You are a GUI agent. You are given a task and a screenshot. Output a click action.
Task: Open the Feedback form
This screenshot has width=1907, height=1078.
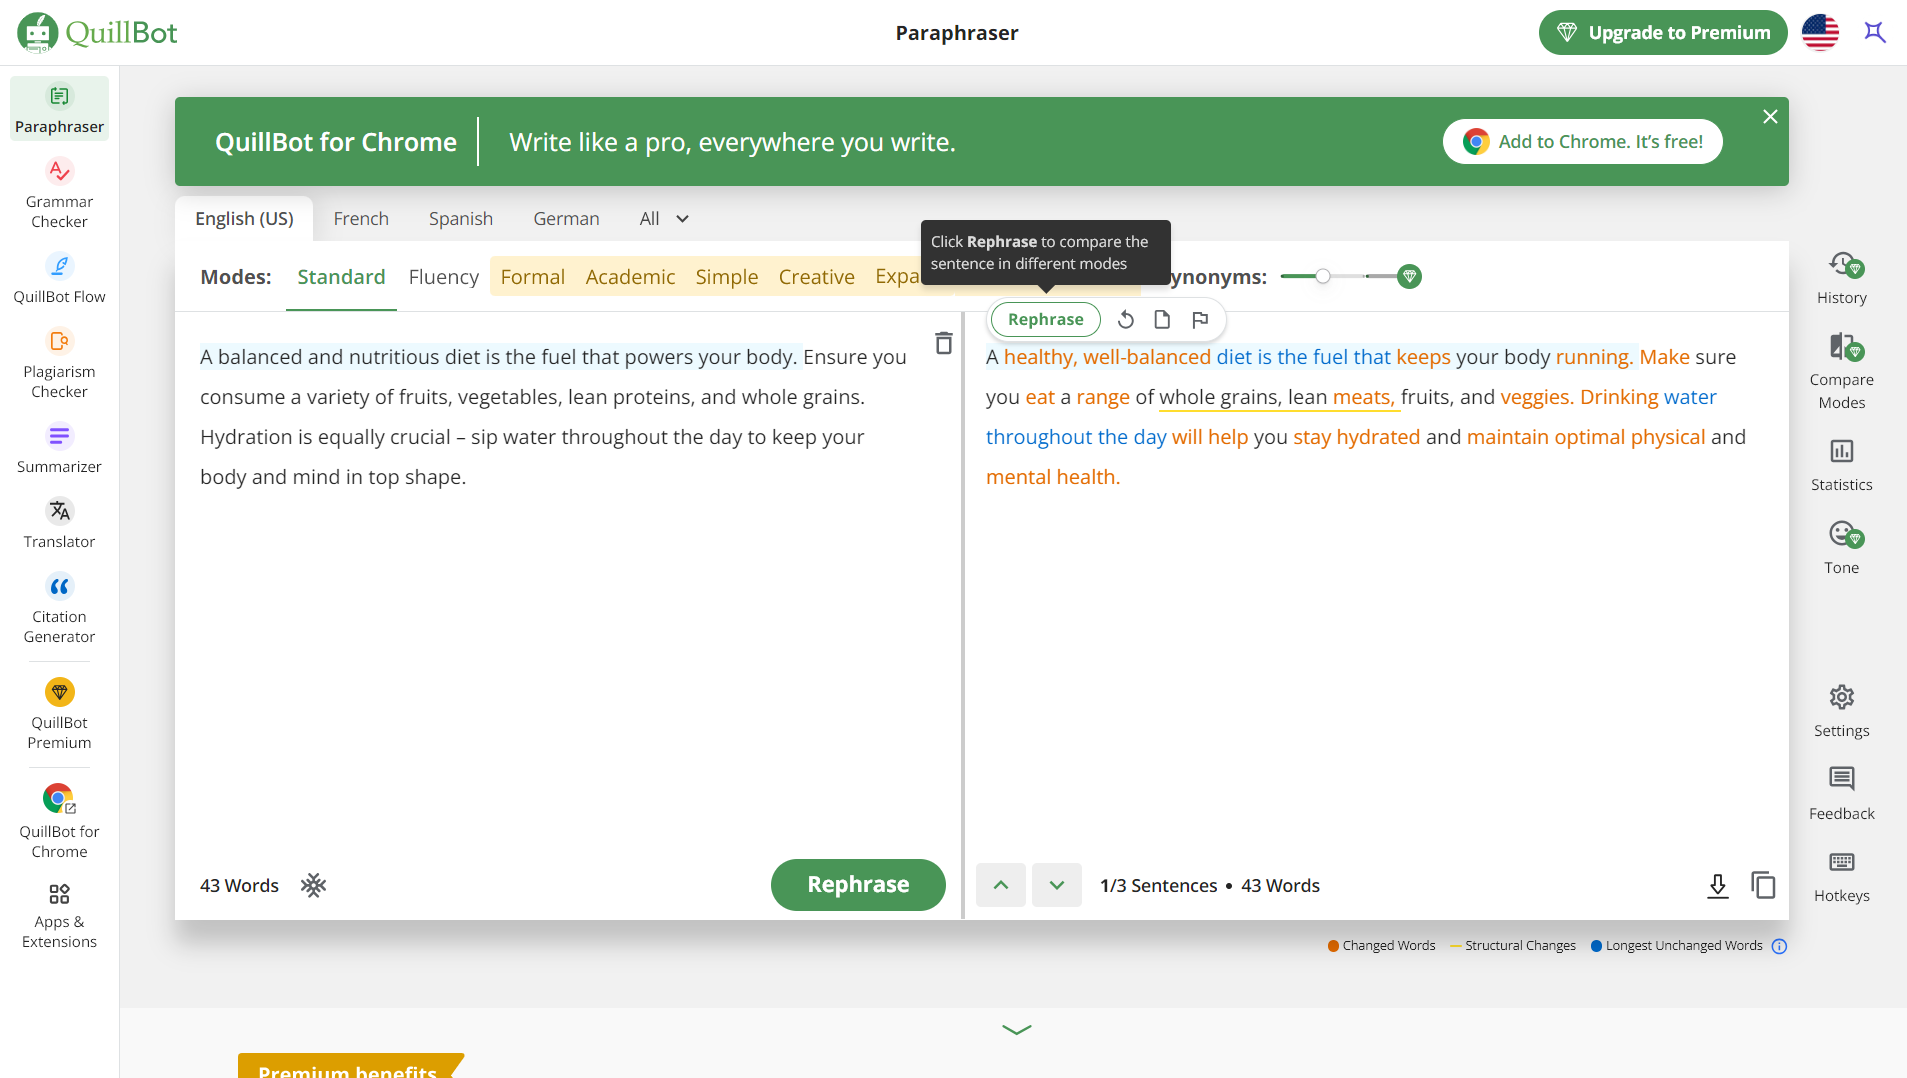1841,794
